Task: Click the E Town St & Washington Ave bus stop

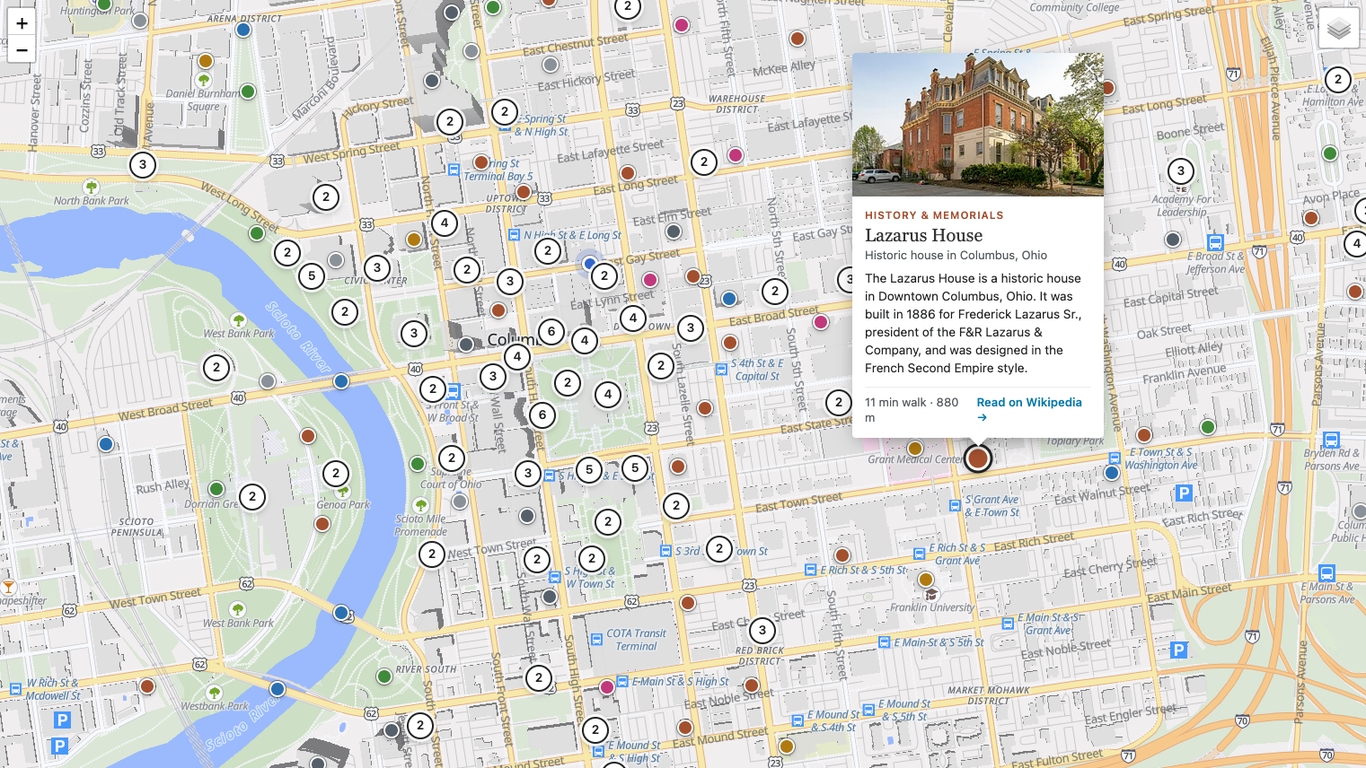Action: coord(1115,459)
